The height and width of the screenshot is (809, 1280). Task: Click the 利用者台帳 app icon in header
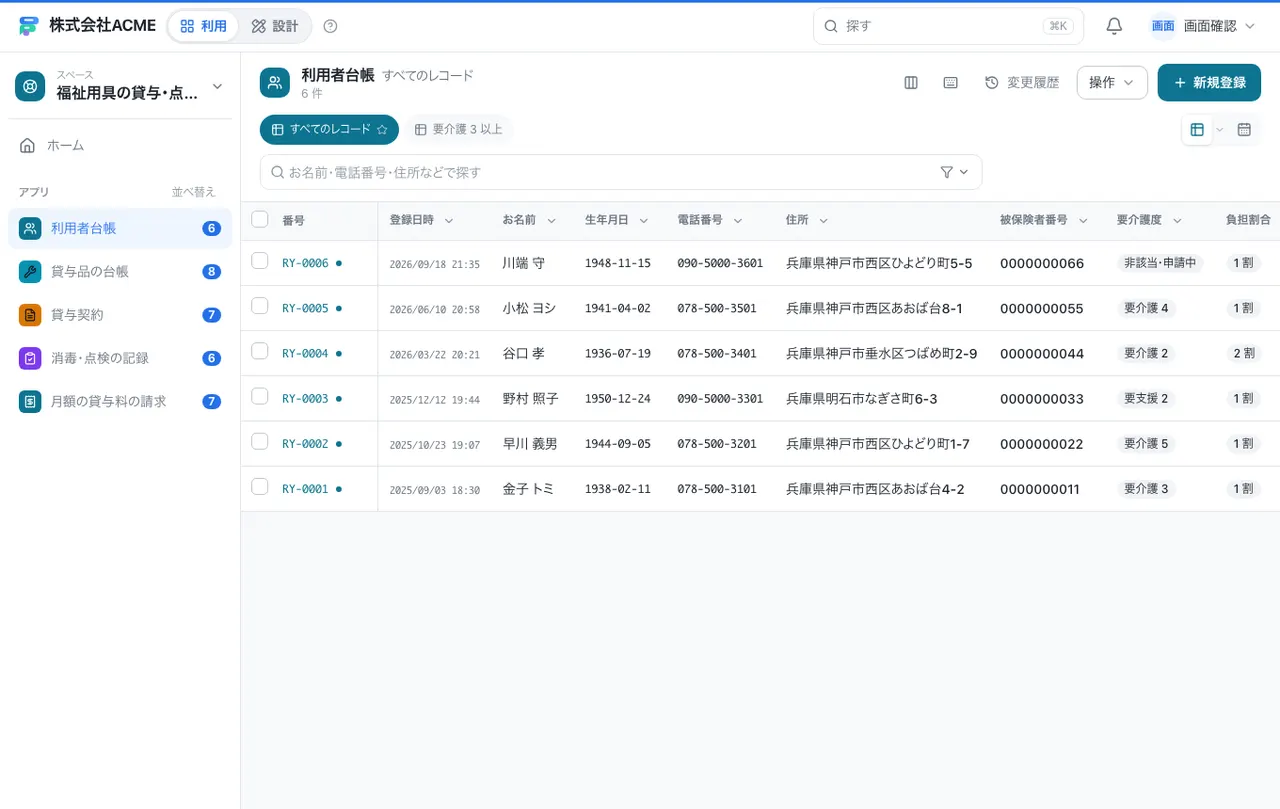coord(275,83)
